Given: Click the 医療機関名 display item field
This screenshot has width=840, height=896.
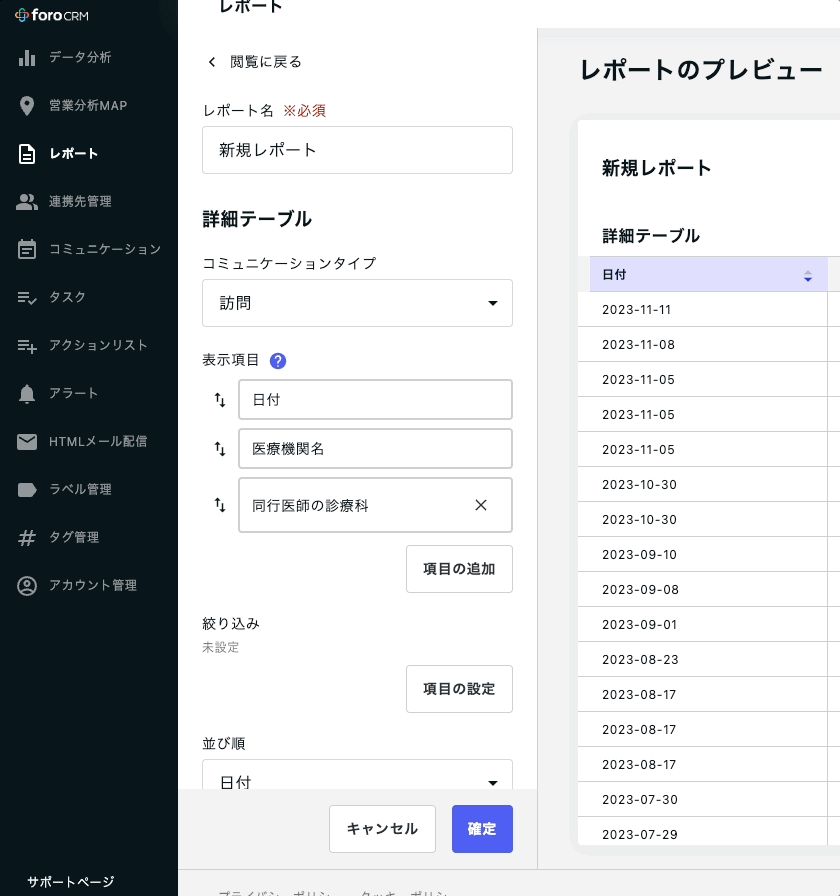Looking at the screenshot, I should point(375,449).
